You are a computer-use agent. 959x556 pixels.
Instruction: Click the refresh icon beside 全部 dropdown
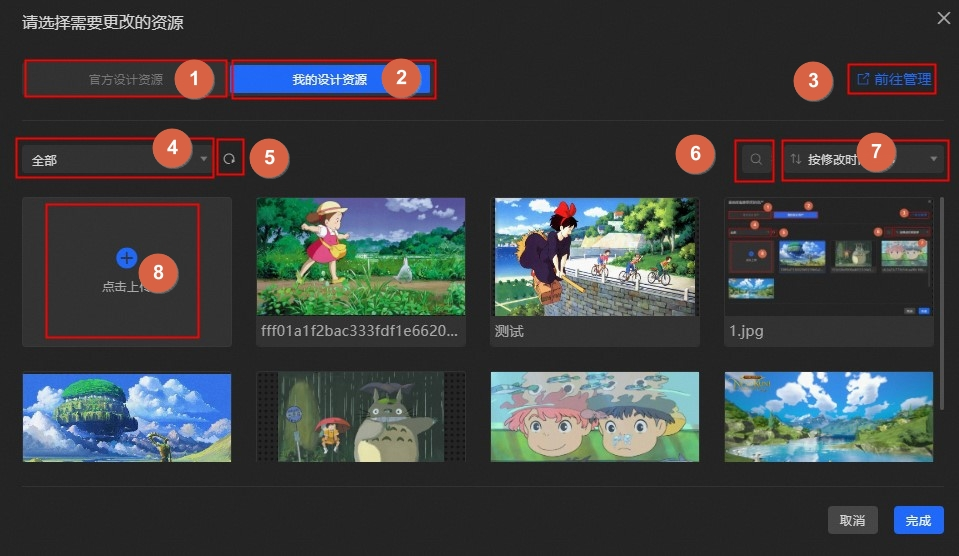(229, 159)
